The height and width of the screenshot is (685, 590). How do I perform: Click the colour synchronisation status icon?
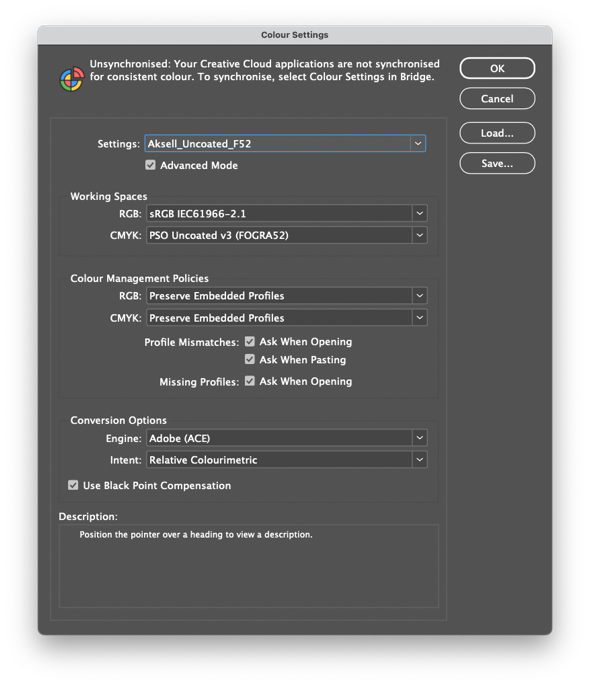tap(72, 79)
